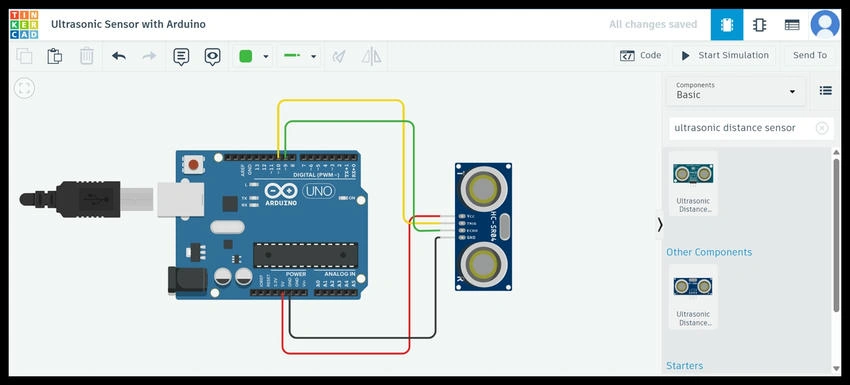Select the Arduino Uno board
Screen dimensions: 850x385
tap(269, 224)
